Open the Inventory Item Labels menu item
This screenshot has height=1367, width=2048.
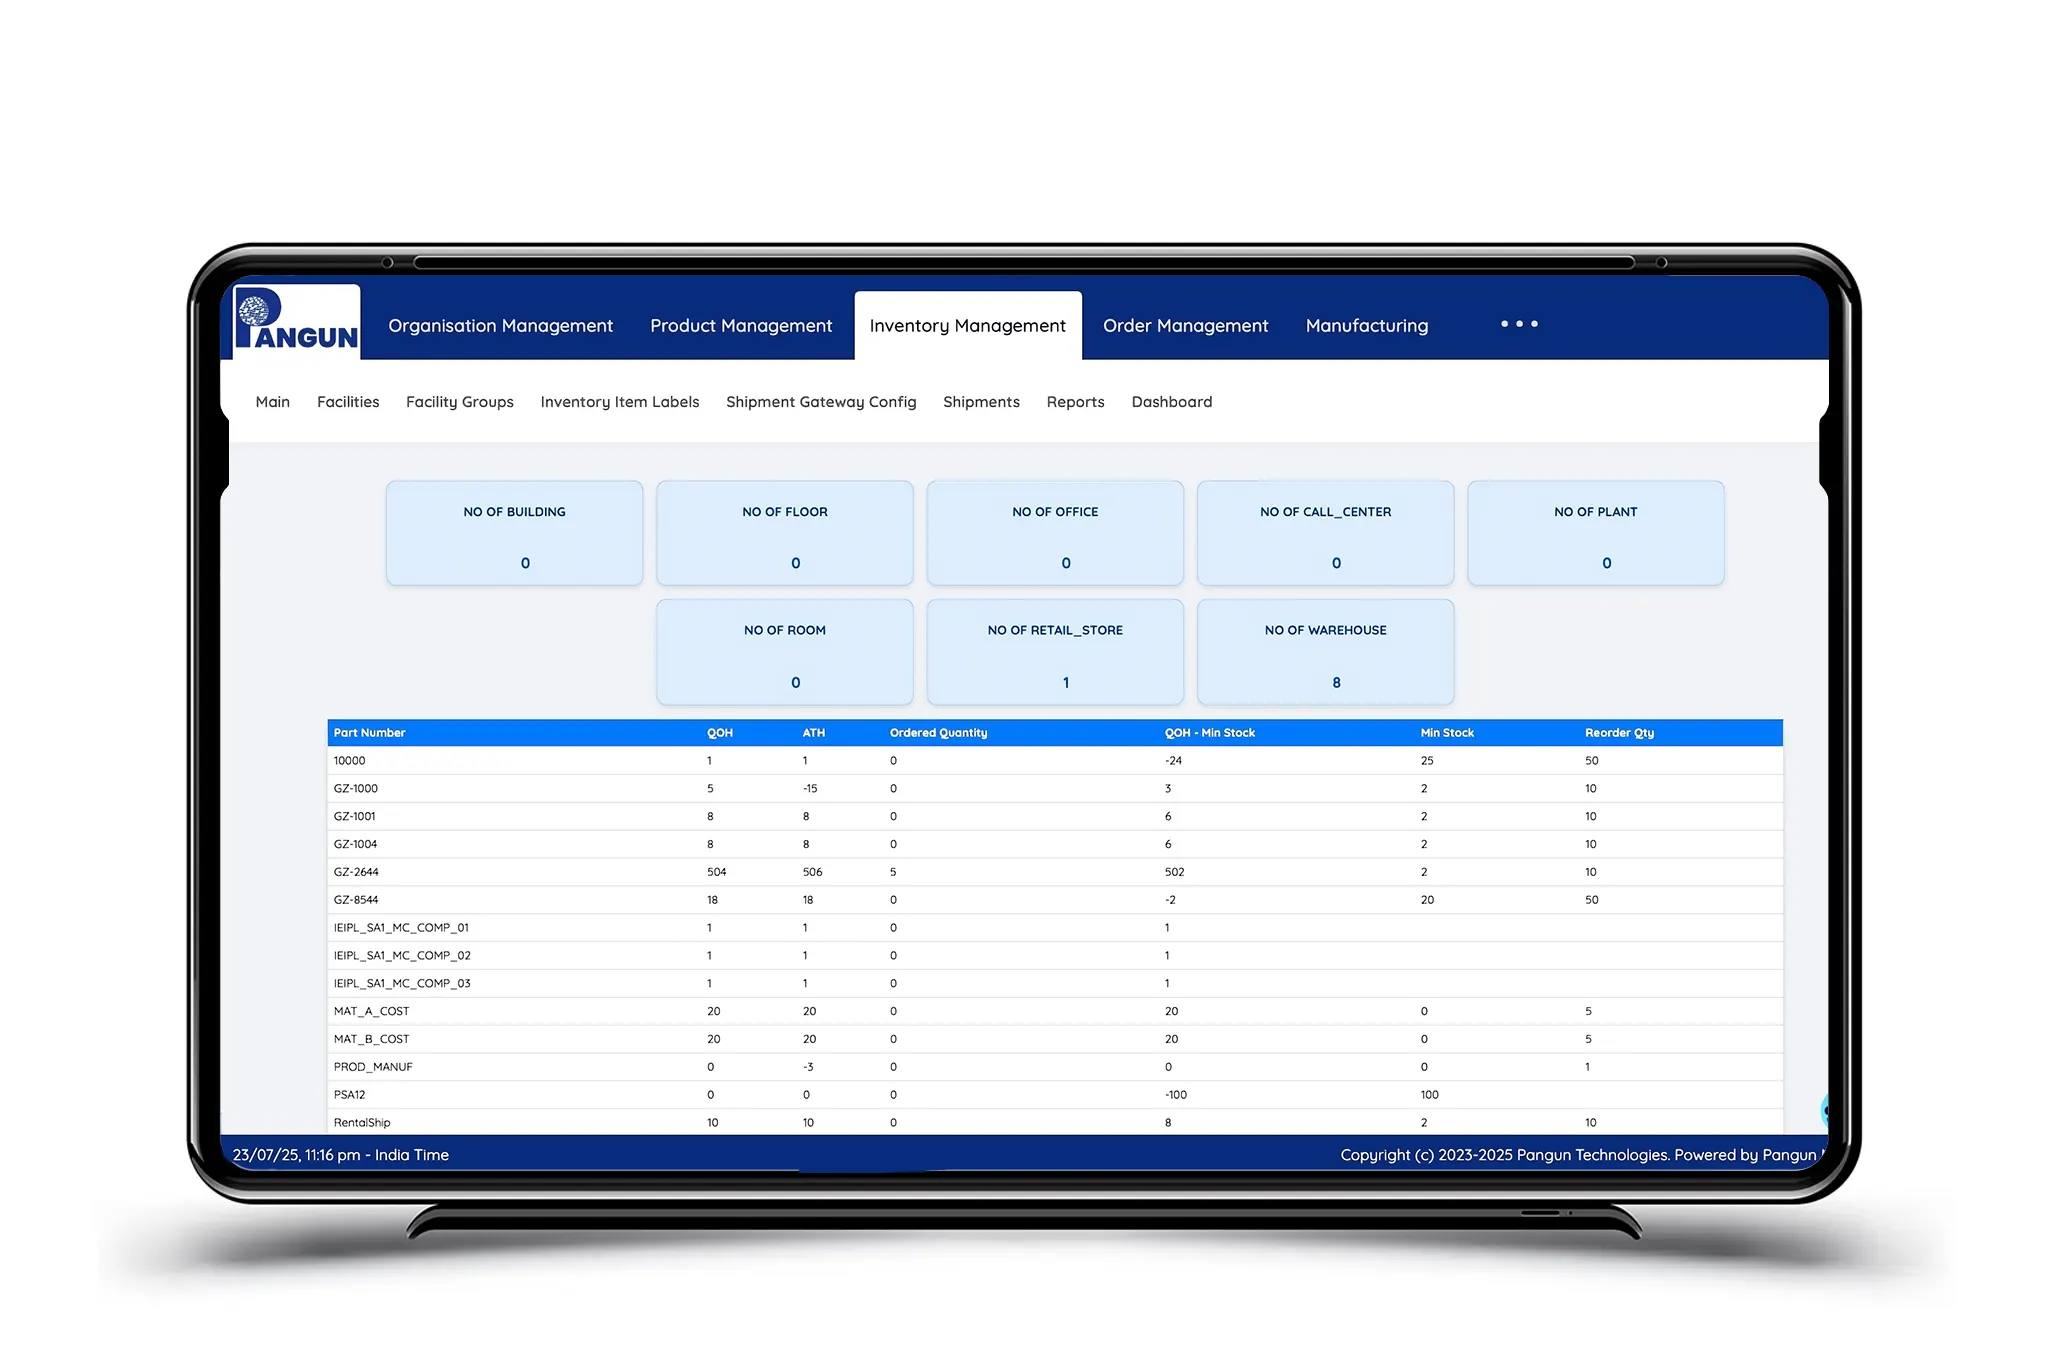(x=619, y=402)
